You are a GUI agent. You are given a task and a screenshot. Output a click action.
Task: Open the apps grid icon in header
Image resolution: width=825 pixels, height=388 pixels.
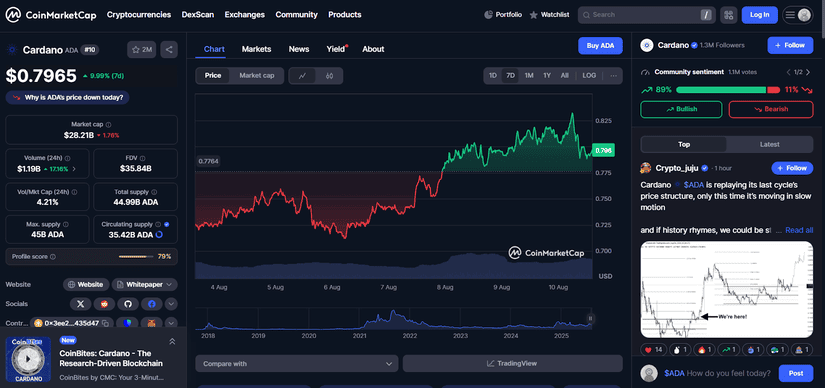tap(729, 15)
